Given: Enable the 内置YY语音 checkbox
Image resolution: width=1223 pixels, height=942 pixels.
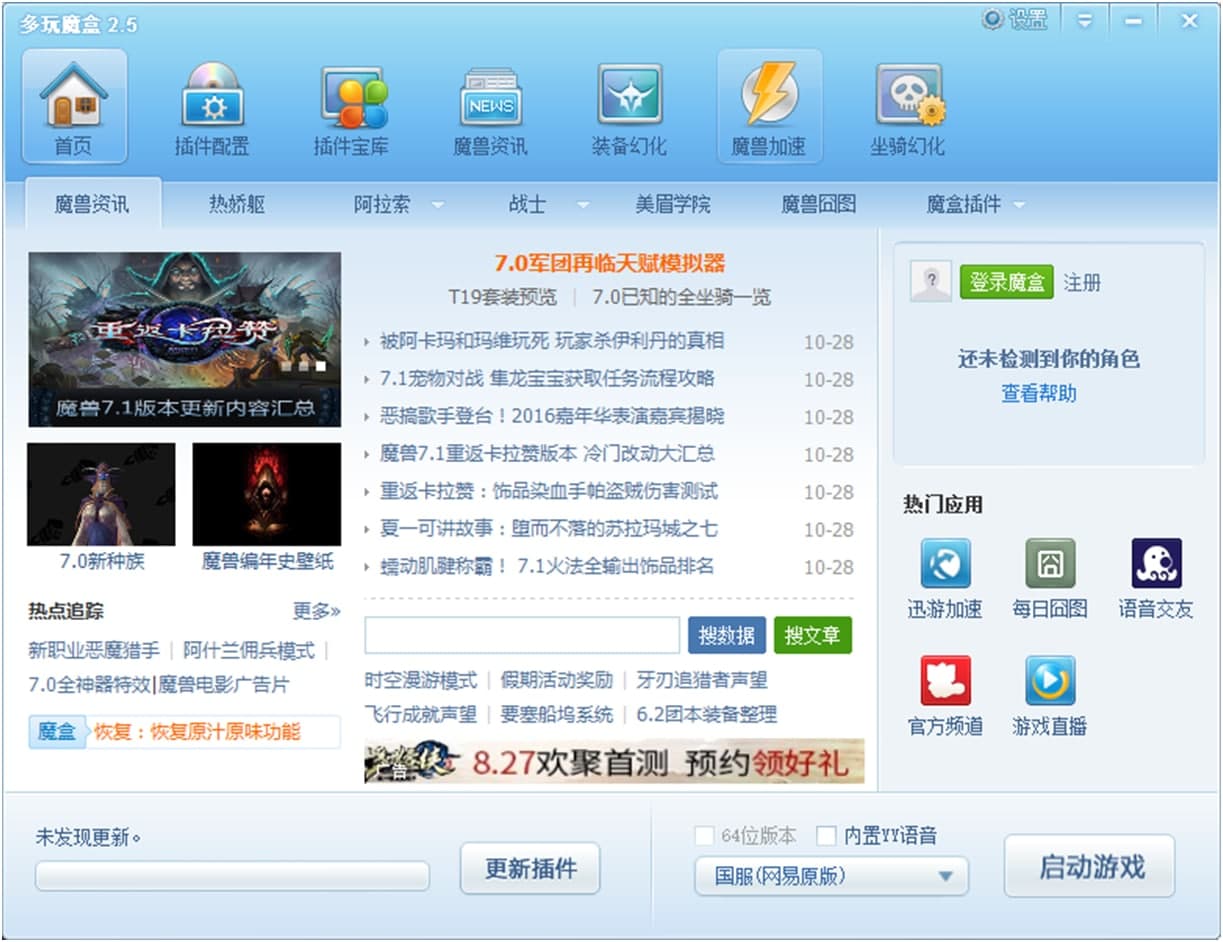Looking at the screenshot, I should point(826,836).
